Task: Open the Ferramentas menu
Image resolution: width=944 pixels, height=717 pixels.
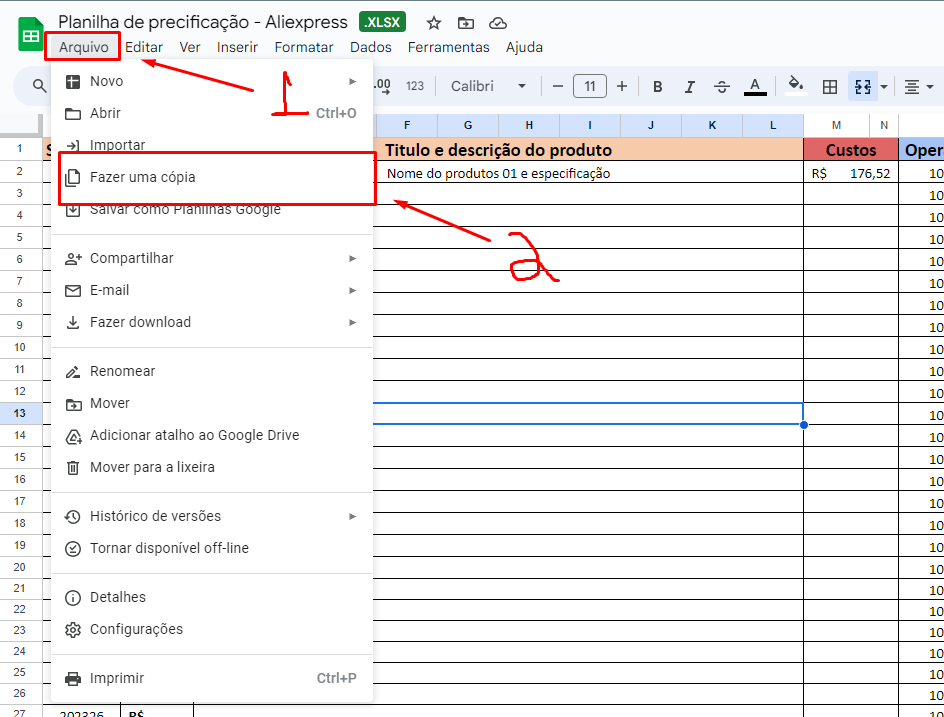Action: click(449, 47)
